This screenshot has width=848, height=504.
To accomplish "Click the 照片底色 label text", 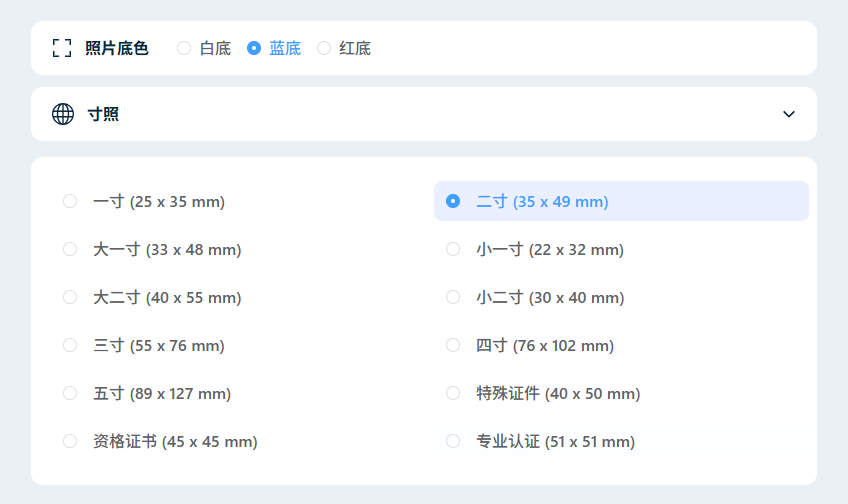I will [x=117, y=48].
